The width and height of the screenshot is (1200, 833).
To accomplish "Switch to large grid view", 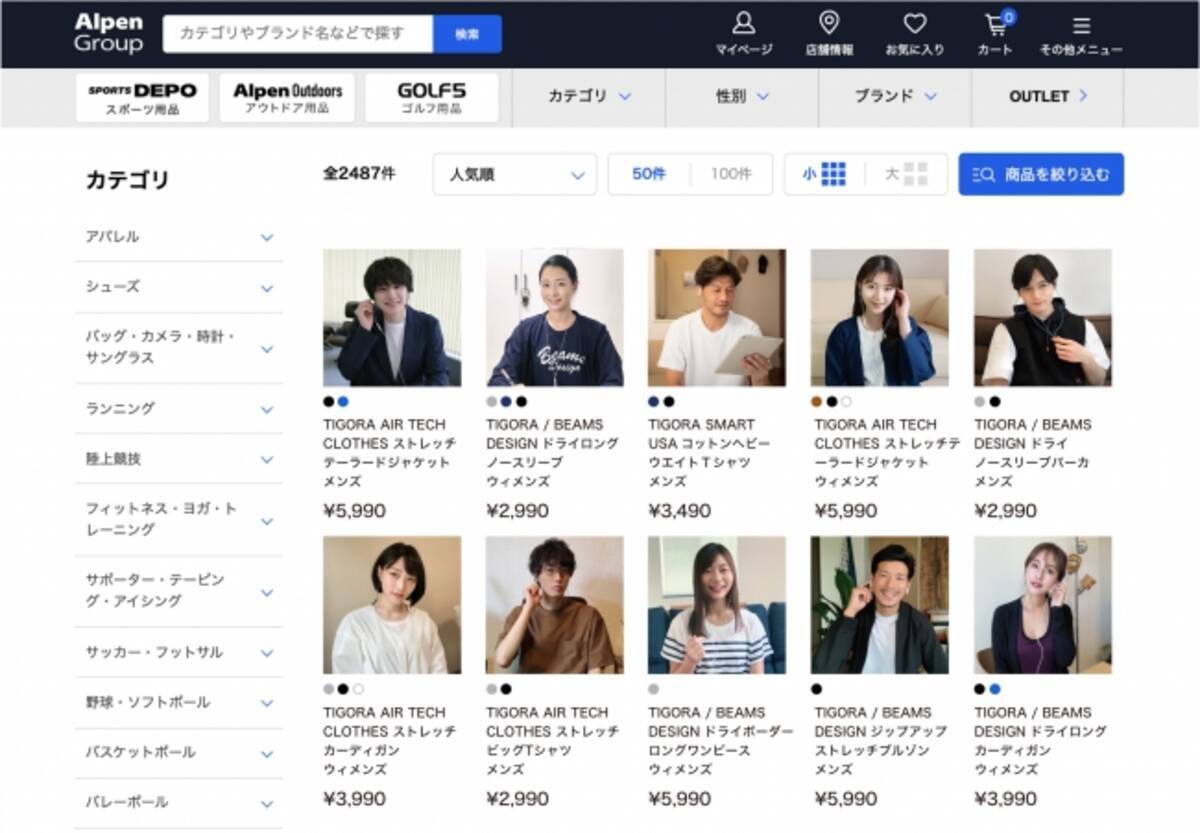I will click(907, 174).
